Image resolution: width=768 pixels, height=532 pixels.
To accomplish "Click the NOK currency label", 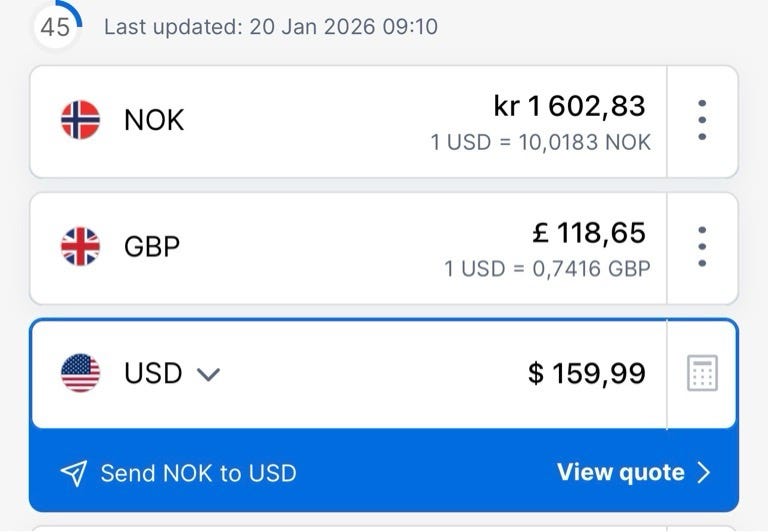I will click(x=154, y=120).
